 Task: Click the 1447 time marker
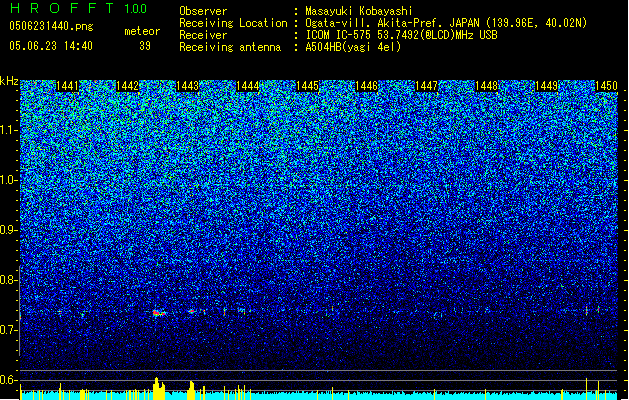[426, 86]
